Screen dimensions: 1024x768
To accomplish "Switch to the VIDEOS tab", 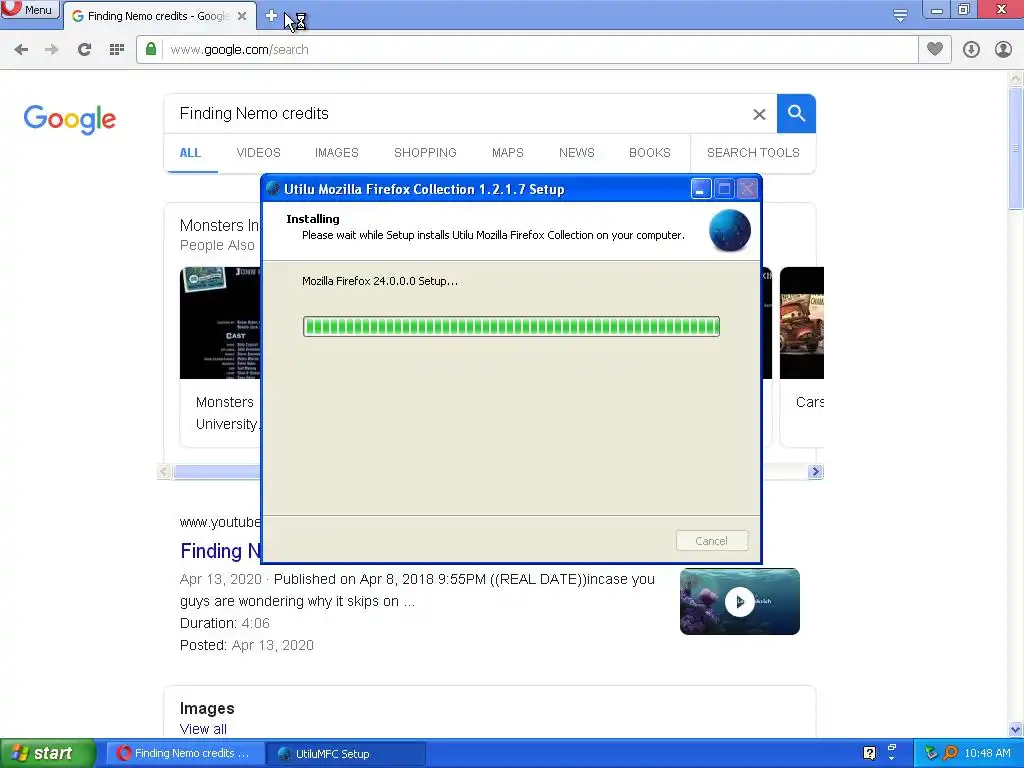I will coord(259,153).
